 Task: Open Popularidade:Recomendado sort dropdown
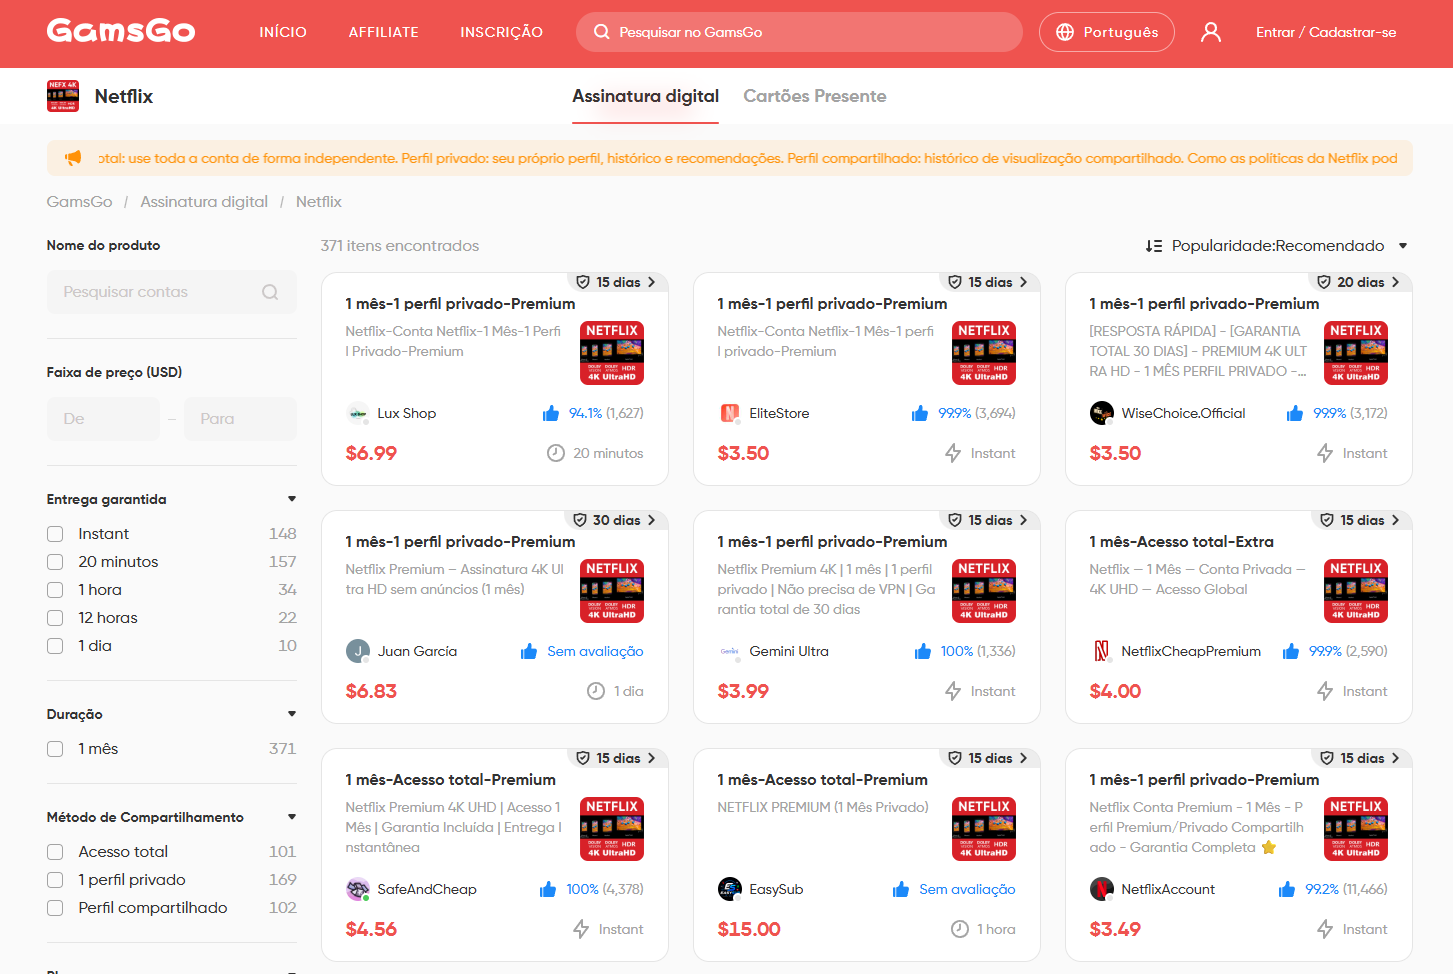tap(1277, 246)
